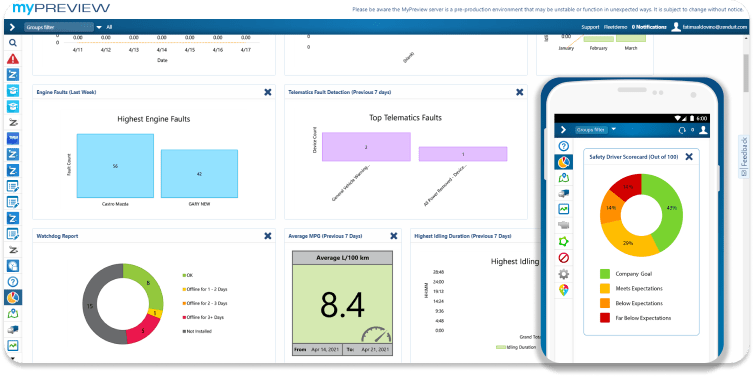Close the Average MPG widget
754x376 pixels.
[x=394, y=236]
